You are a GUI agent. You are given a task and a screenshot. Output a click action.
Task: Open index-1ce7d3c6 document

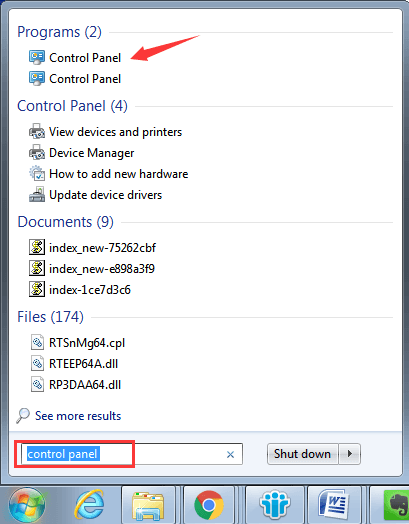point(80,290)
